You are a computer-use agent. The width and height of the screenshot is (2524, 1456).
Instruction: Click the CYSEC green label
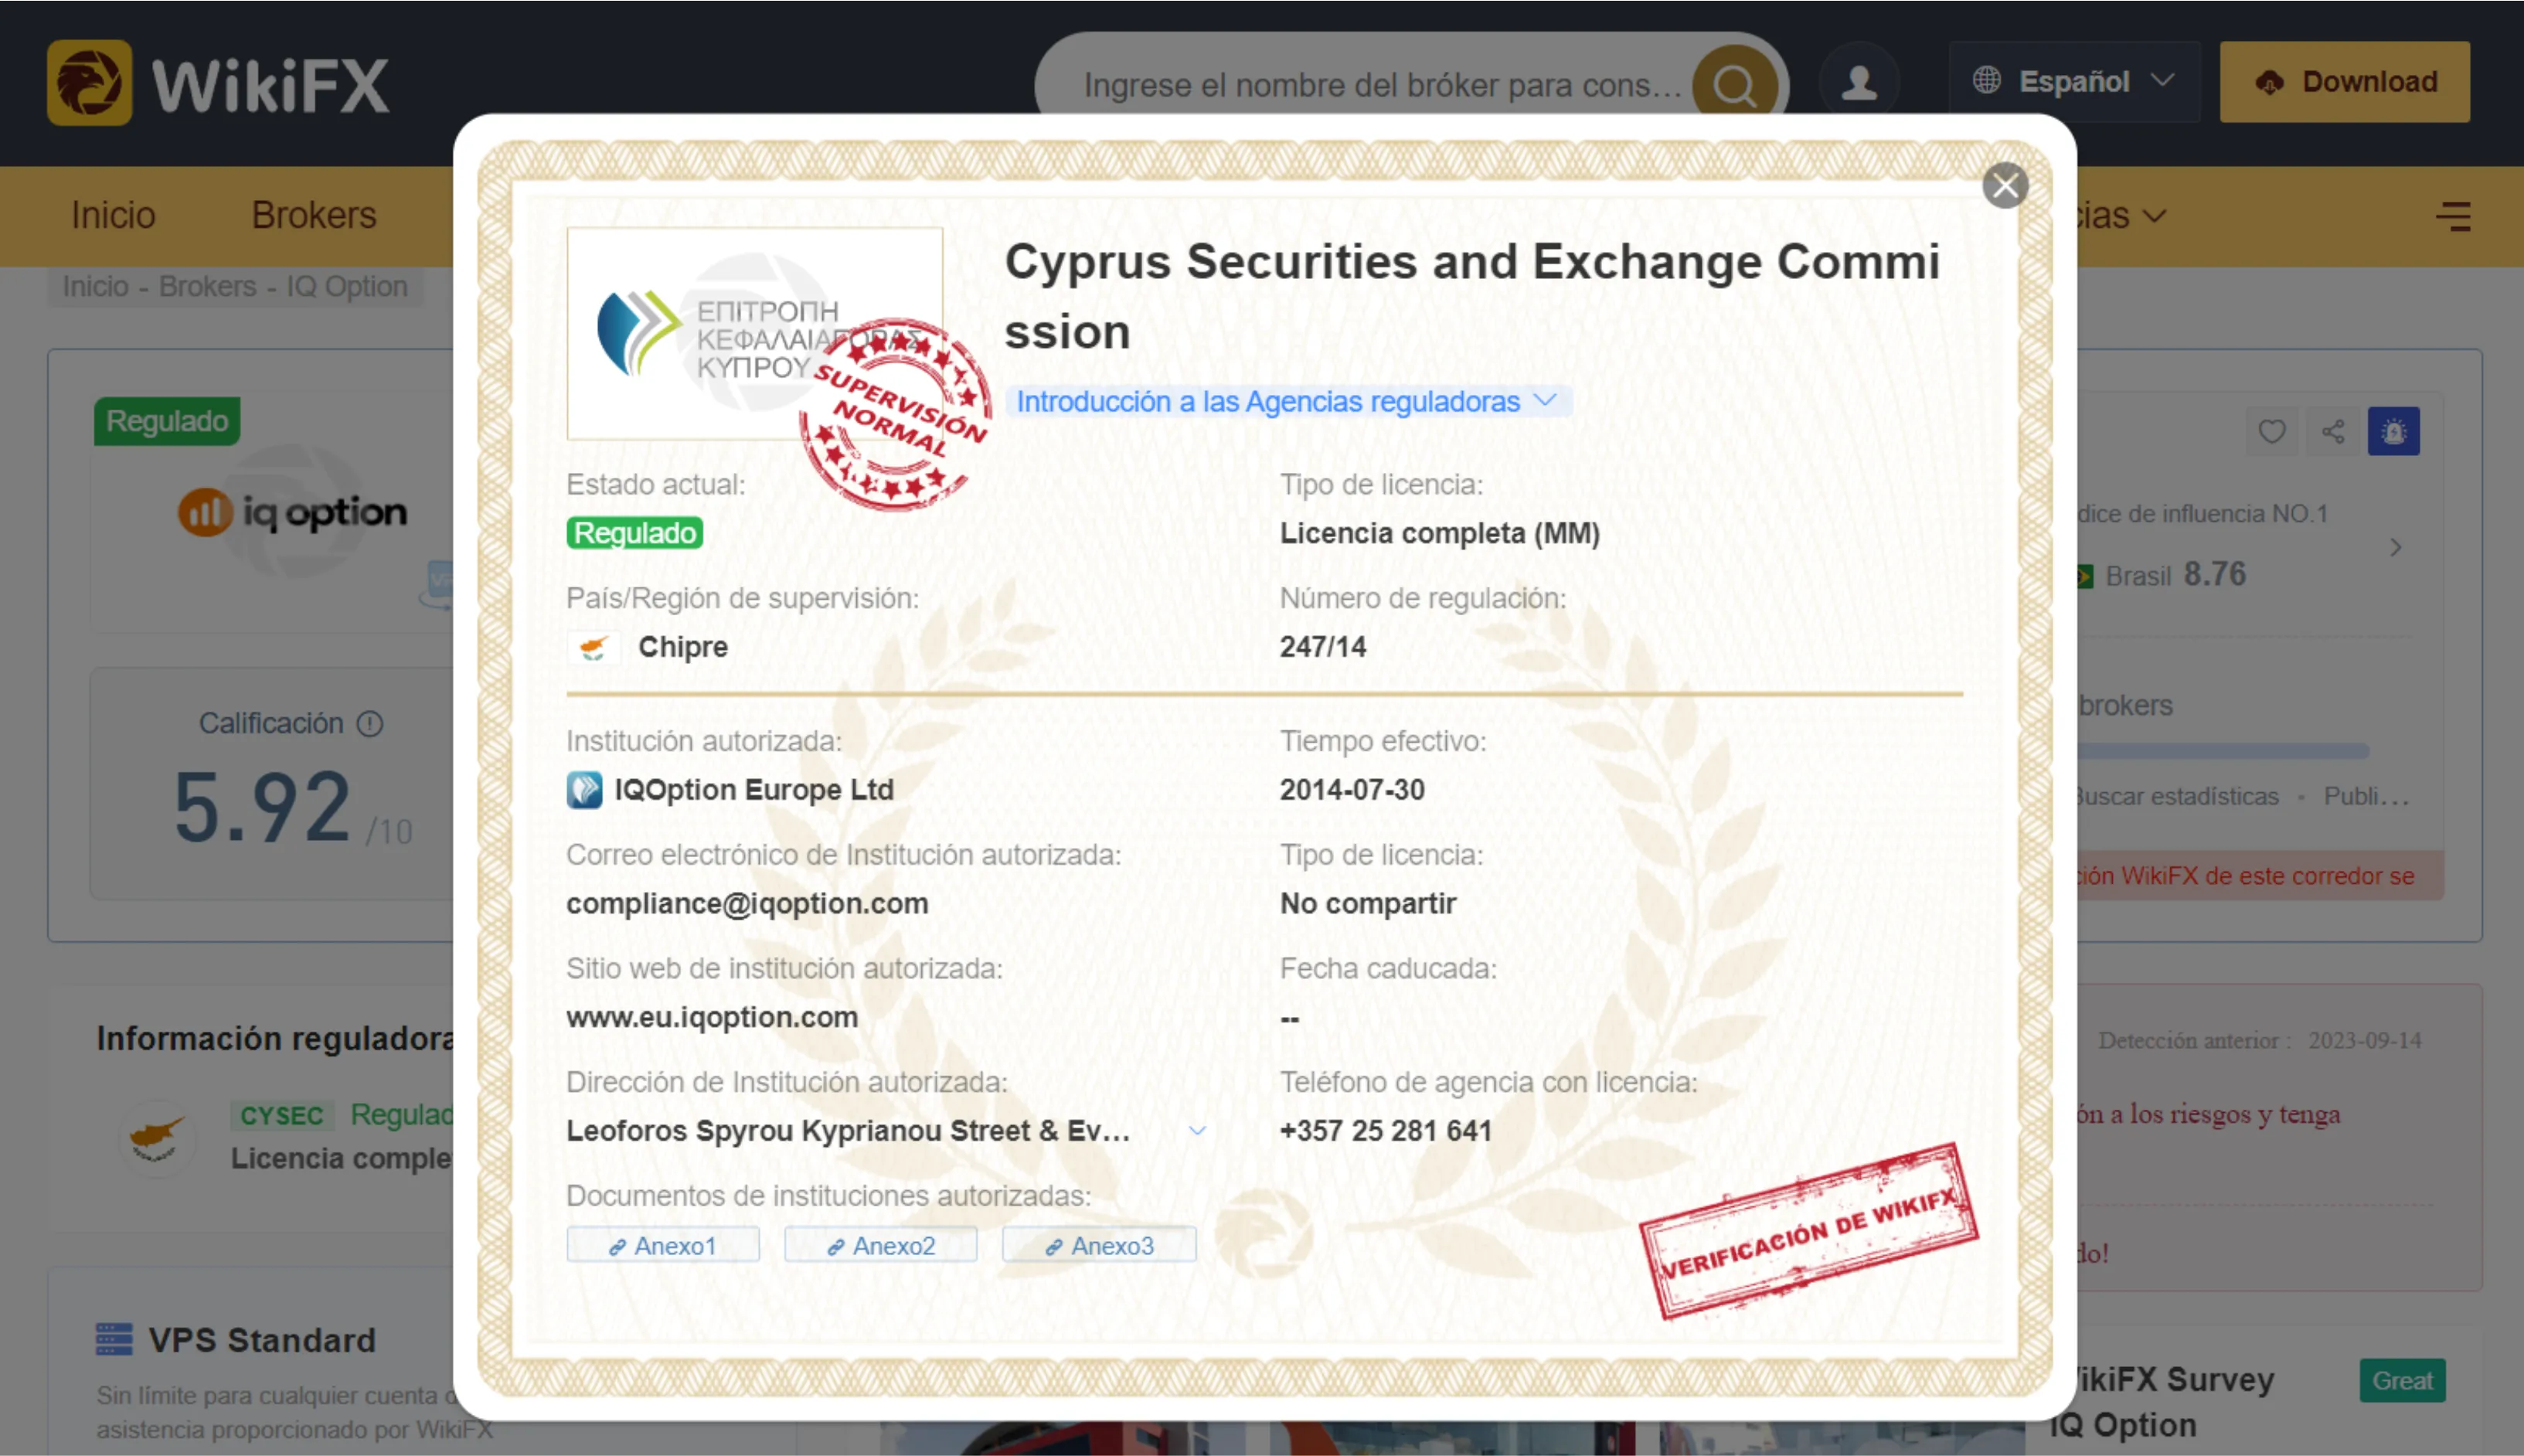coord(282,1116)
